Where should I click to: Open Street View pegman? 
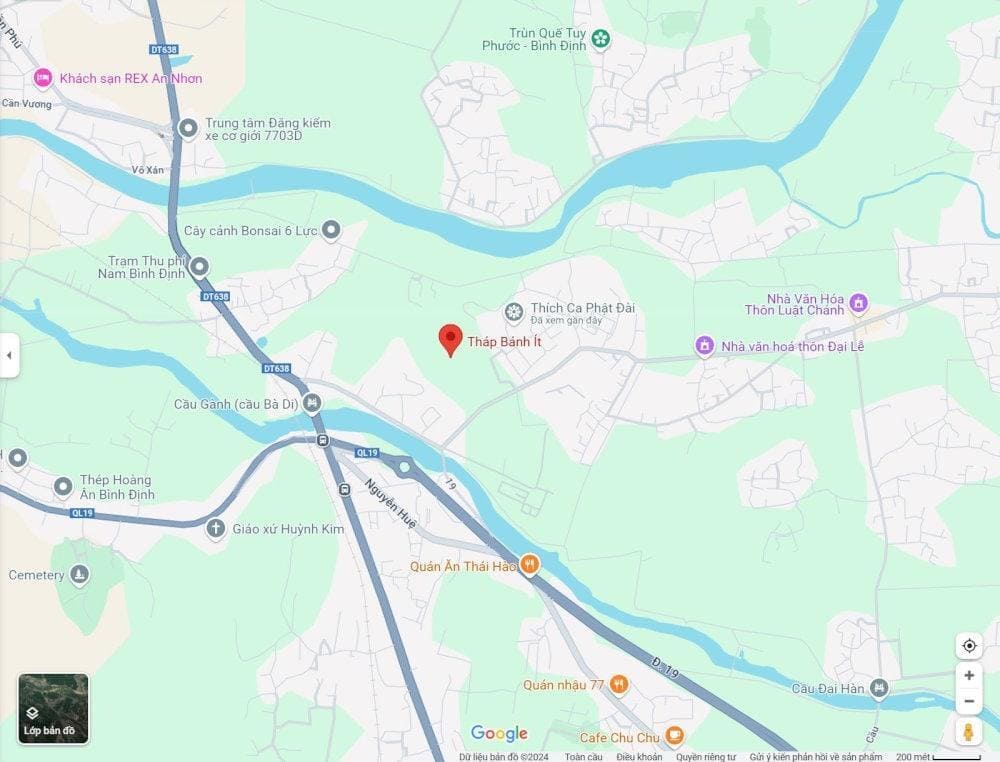[969, 731]
